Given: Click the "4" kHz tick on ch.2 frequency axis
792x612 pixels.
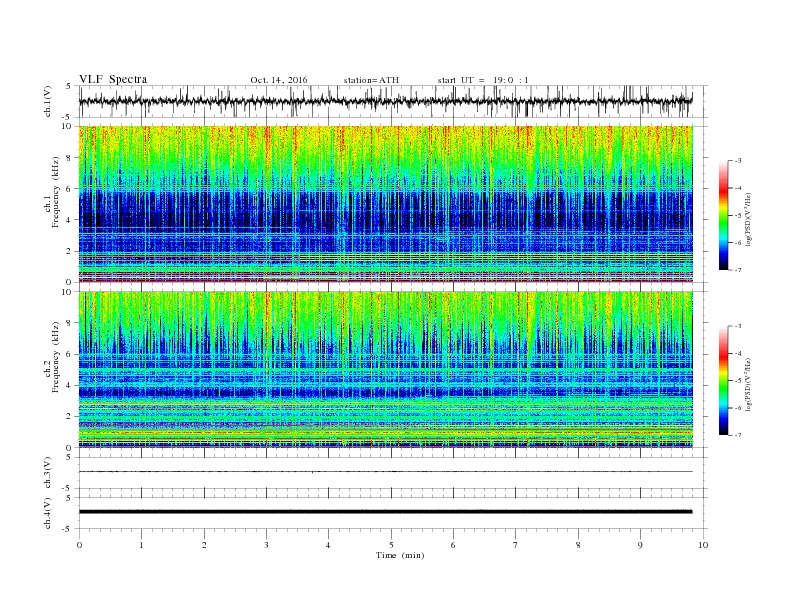Looking at the screenshot, I should (x=69, y=385).
